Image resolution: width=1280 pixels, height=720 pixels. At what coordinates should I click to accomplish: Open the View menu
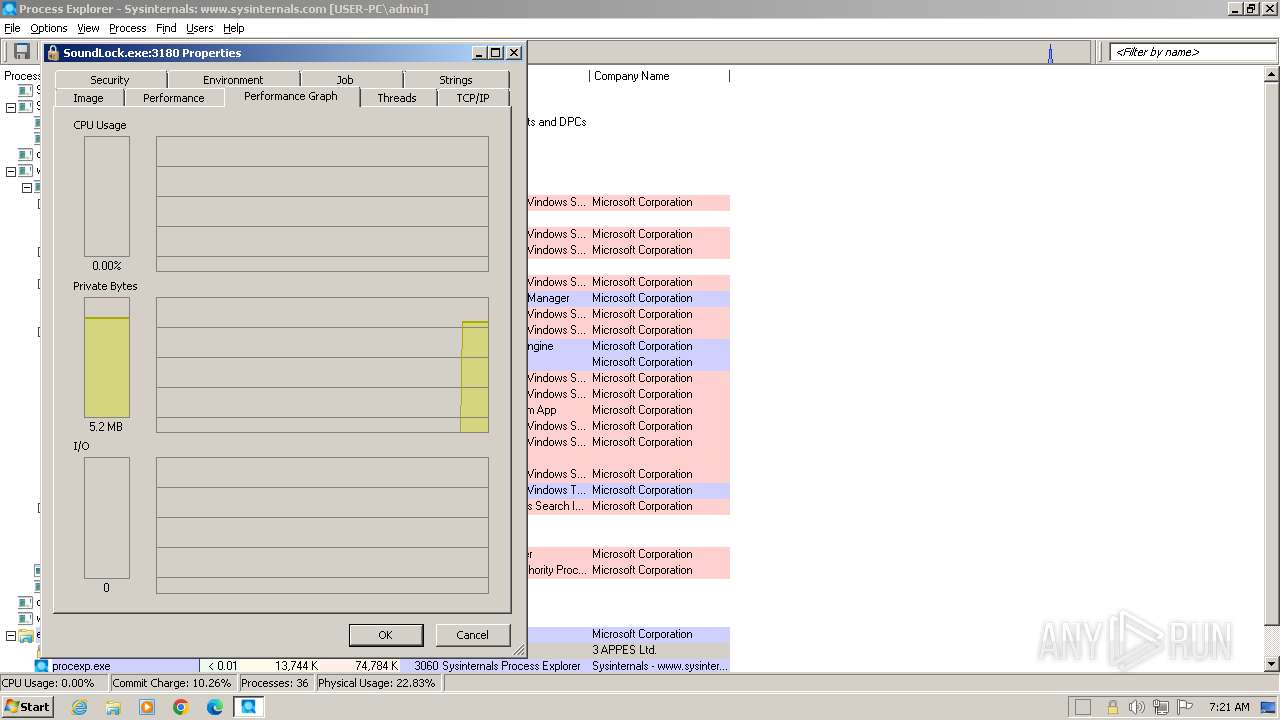coord(88,28)
